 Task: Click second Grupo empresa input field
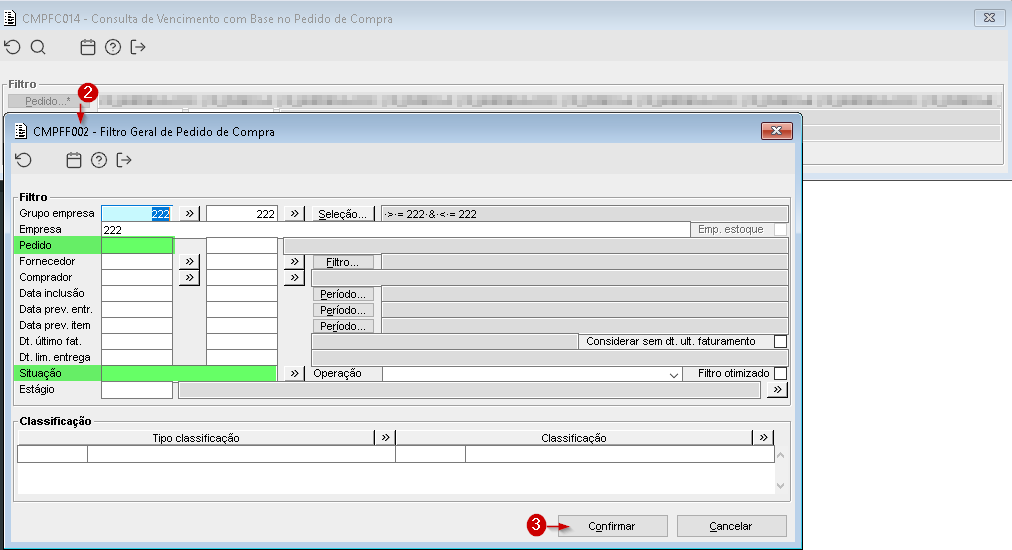coord(242,214)
